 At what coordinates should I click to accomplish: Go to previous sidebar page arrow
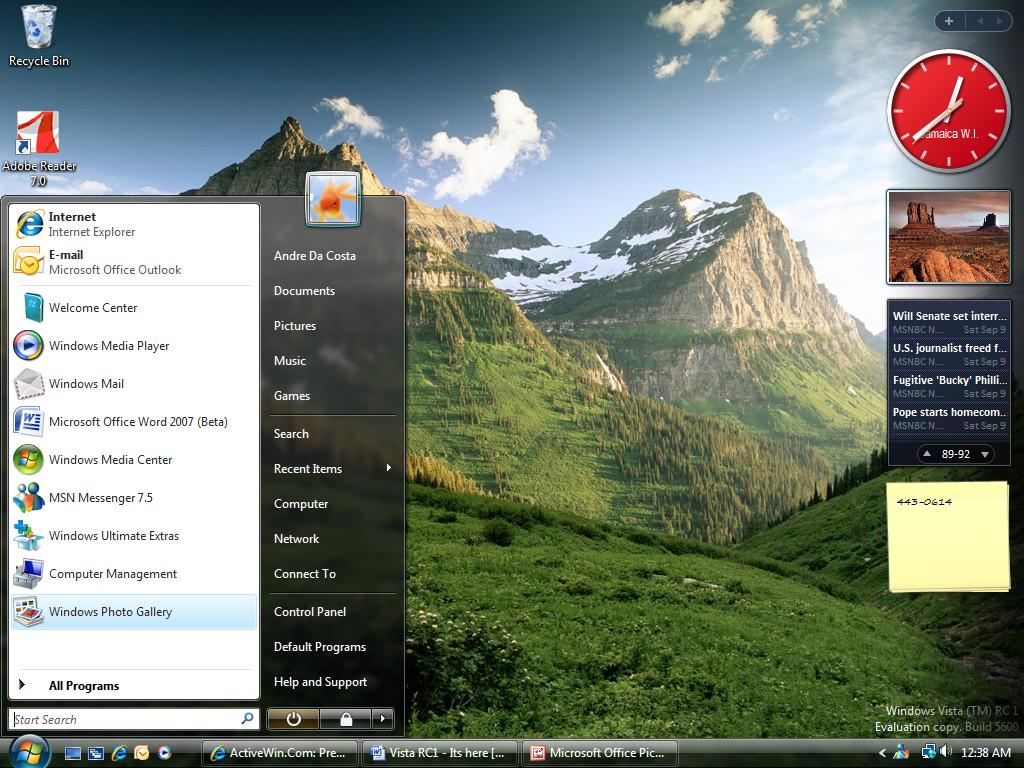point(980,21)
